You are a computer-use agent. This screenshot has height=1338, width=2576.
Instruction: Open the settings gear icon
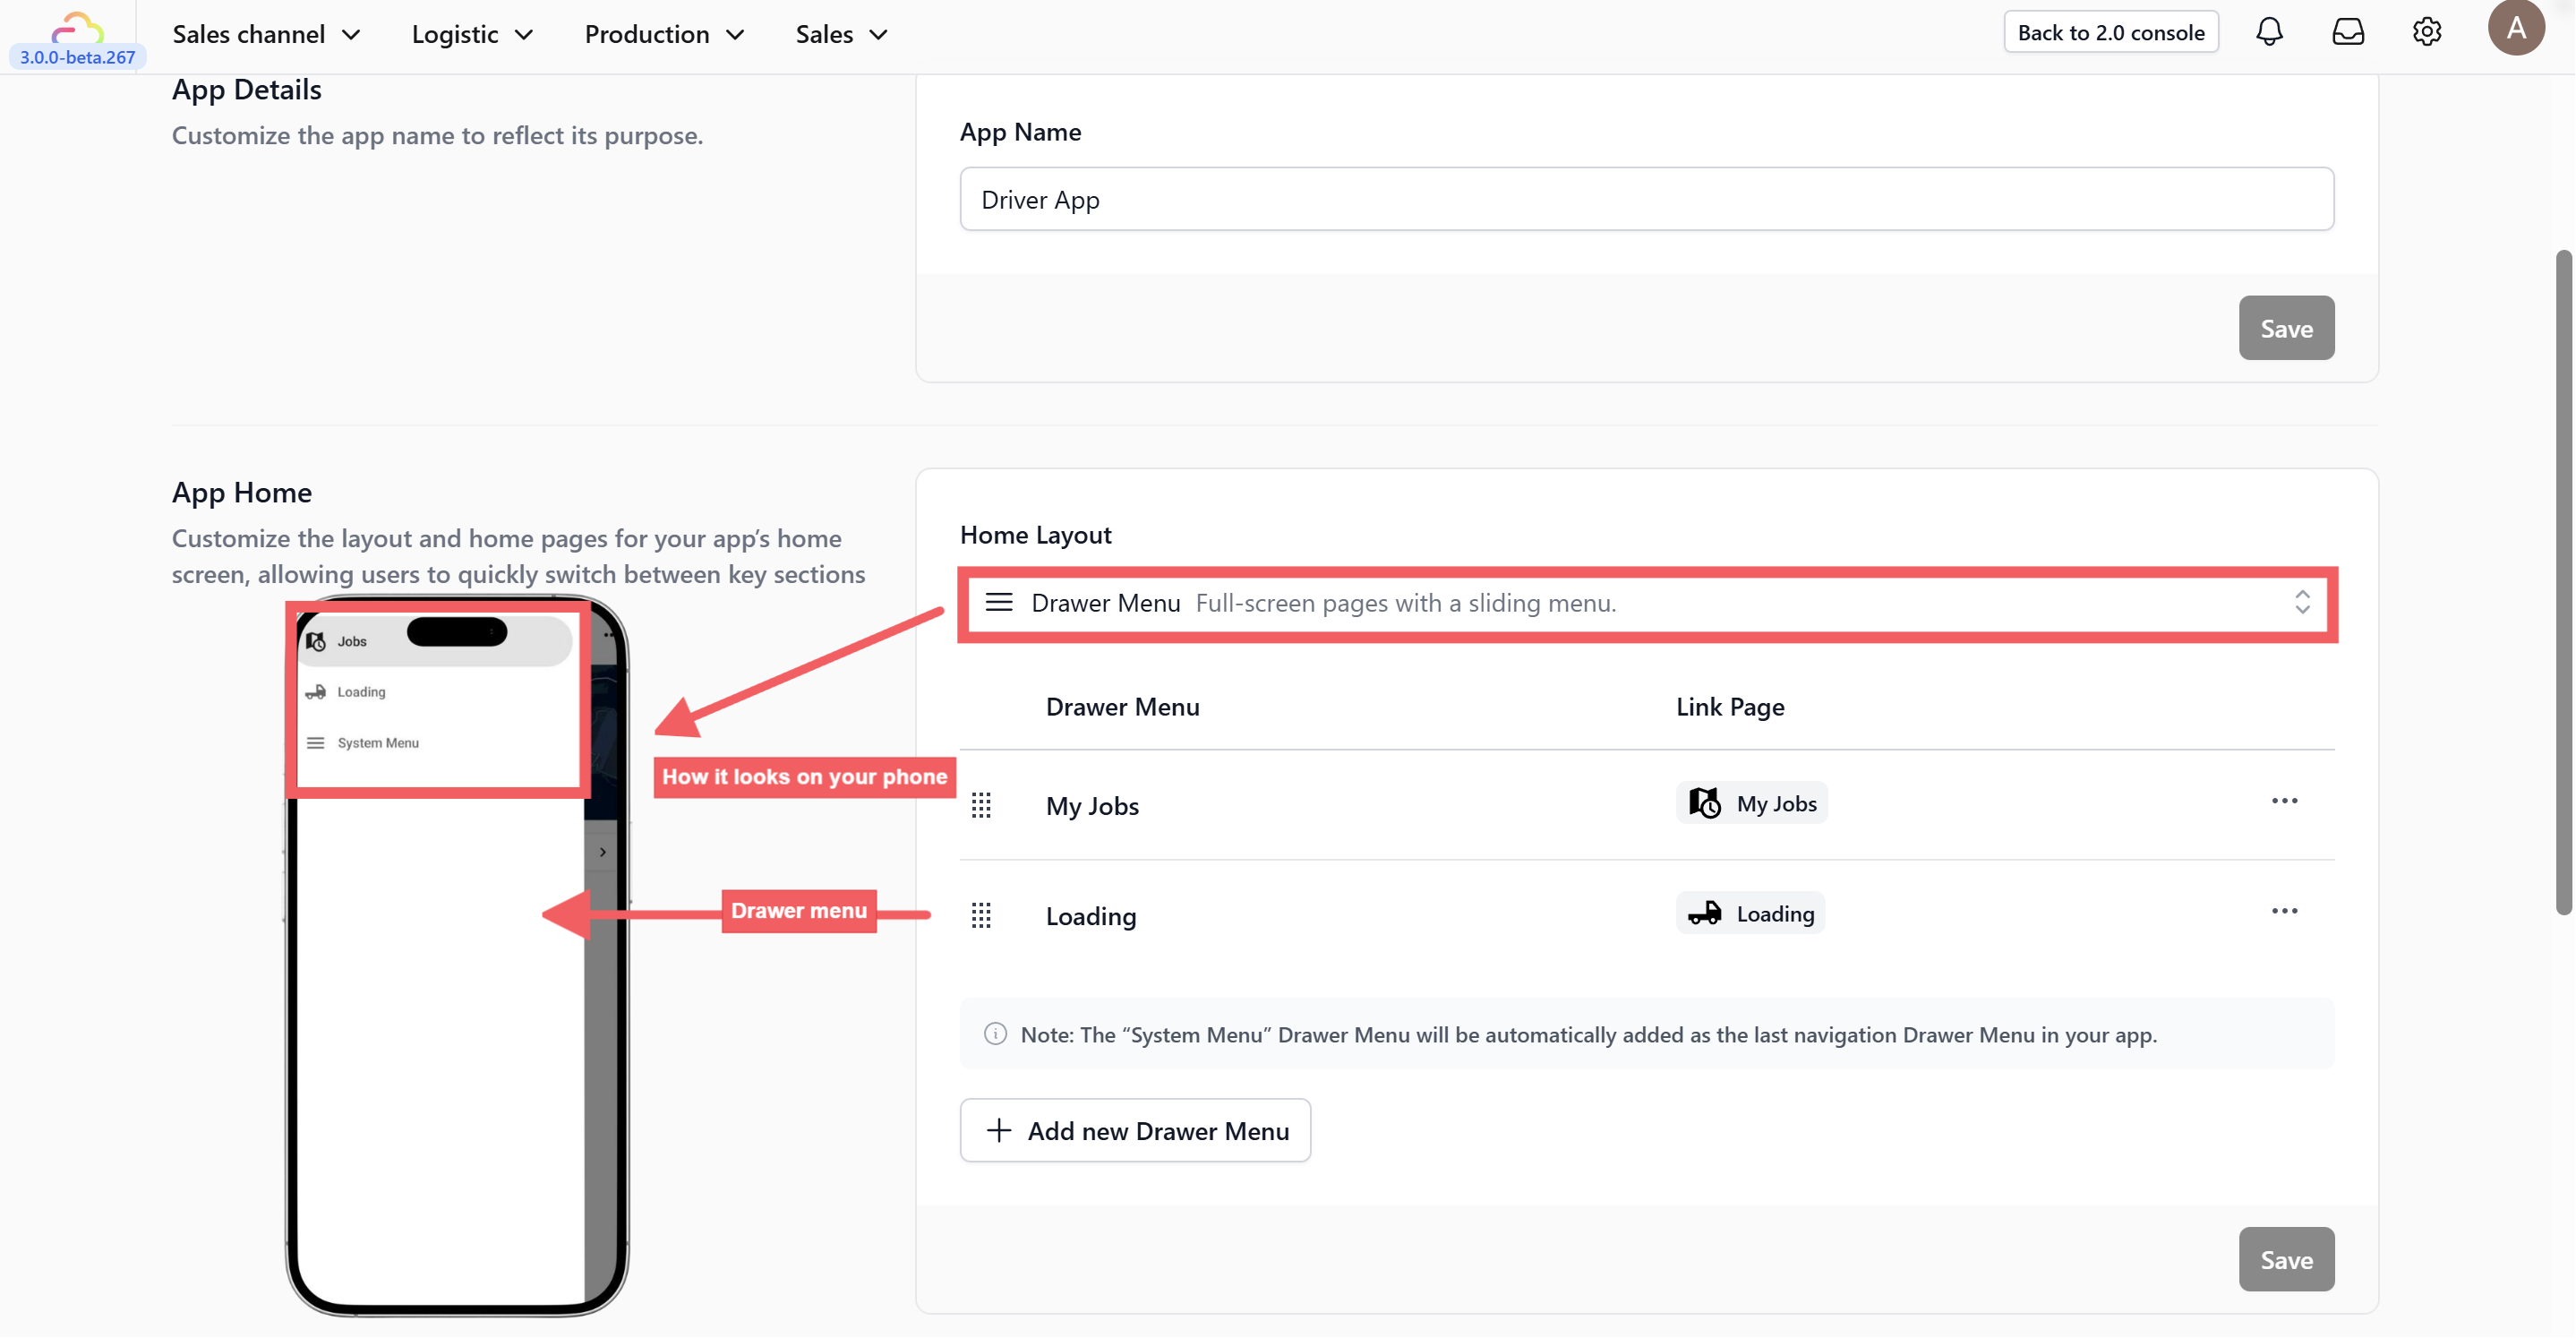(x=2426, y=32)
